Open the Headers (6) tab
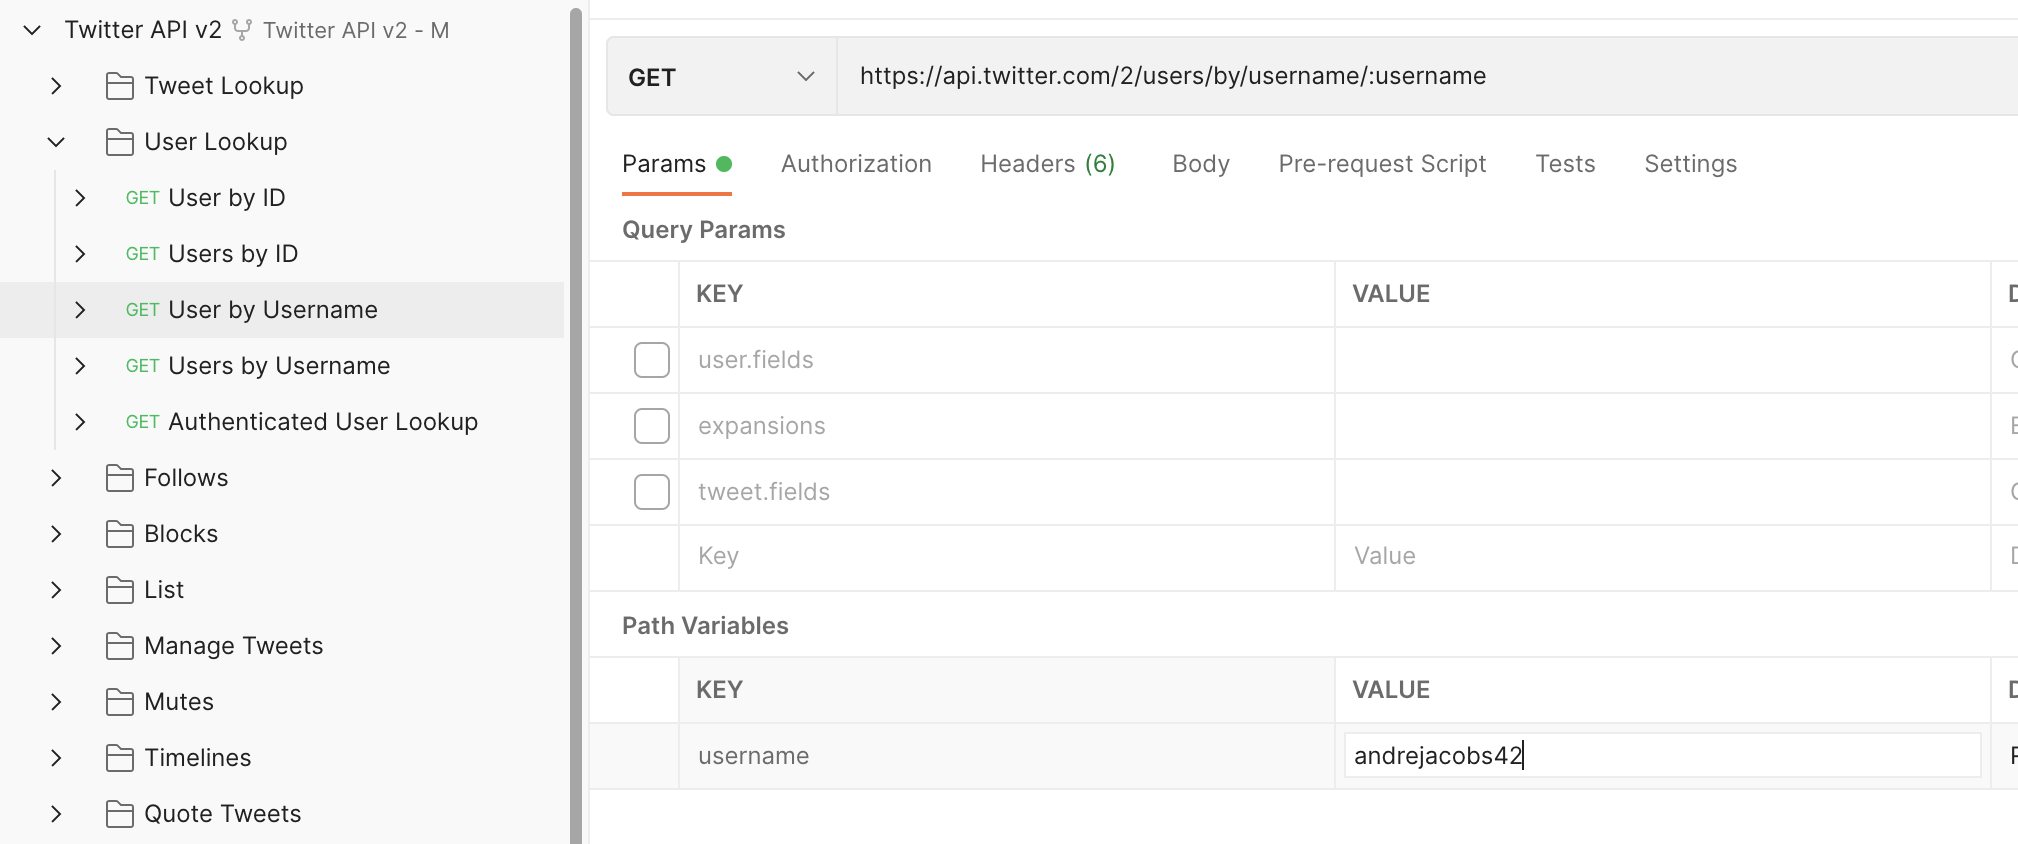Screen dimensions: 2018x844 click(x=1047, y=164)
